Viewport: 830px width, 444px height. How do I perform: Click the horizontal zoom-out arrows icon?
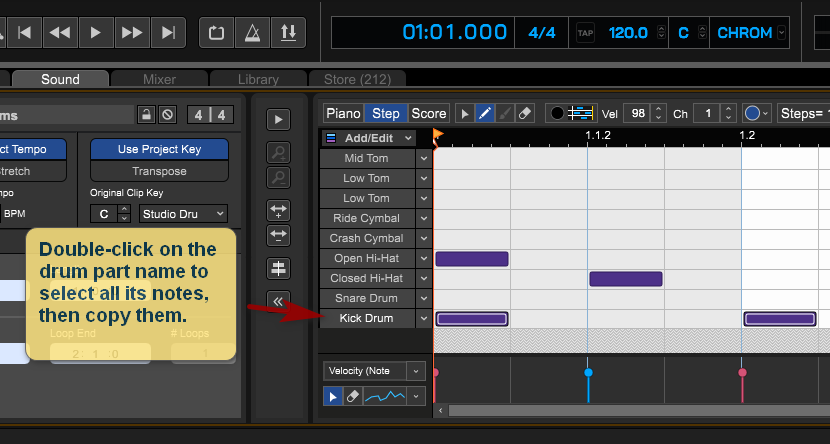coord(278,235)
